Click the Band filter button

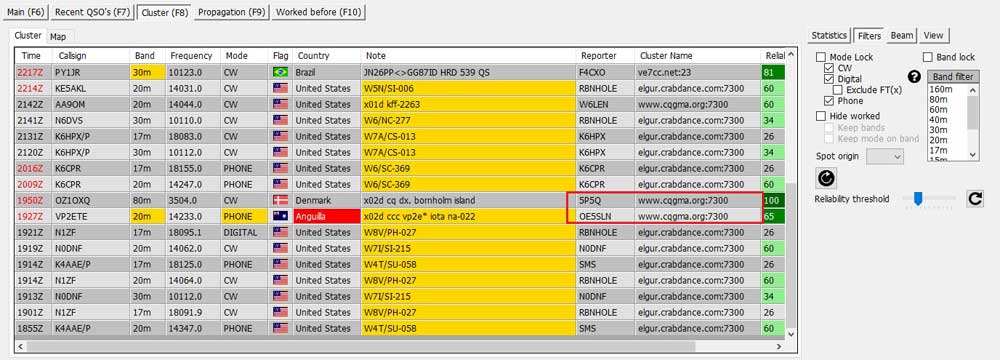[954, 77]
